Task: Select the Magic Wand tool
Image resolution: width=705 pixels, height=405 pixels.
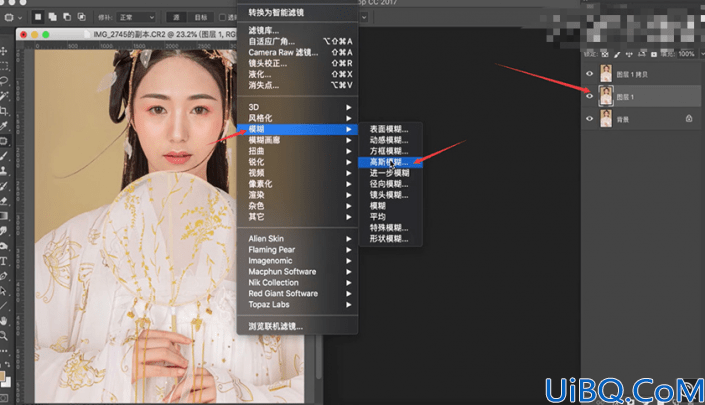Action: tap(4, 96)
